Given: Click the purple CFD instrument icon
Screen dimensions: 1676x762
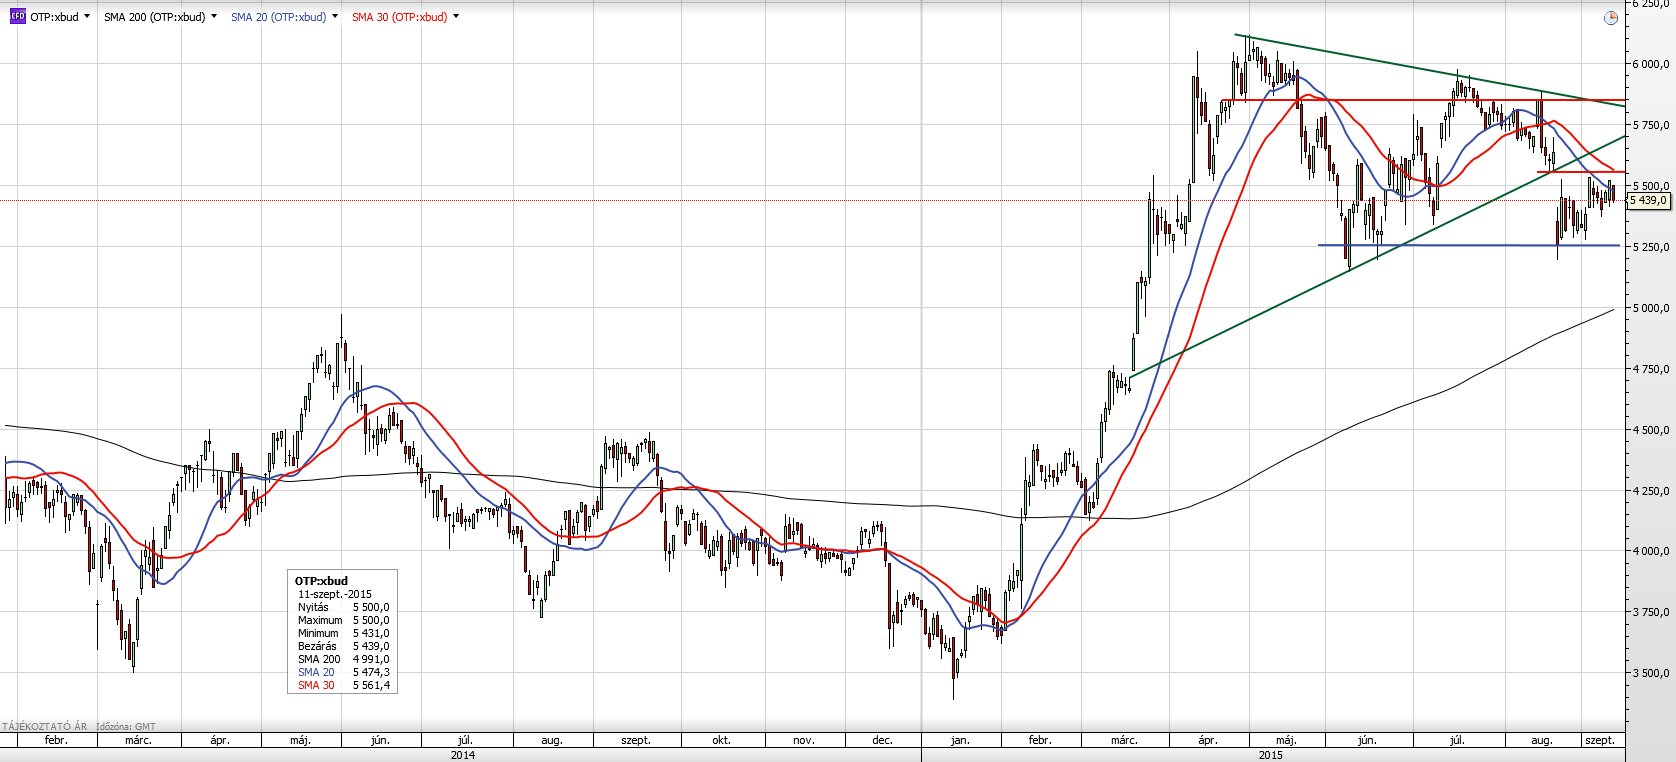Looking at the screenshot, I should 17,17.
